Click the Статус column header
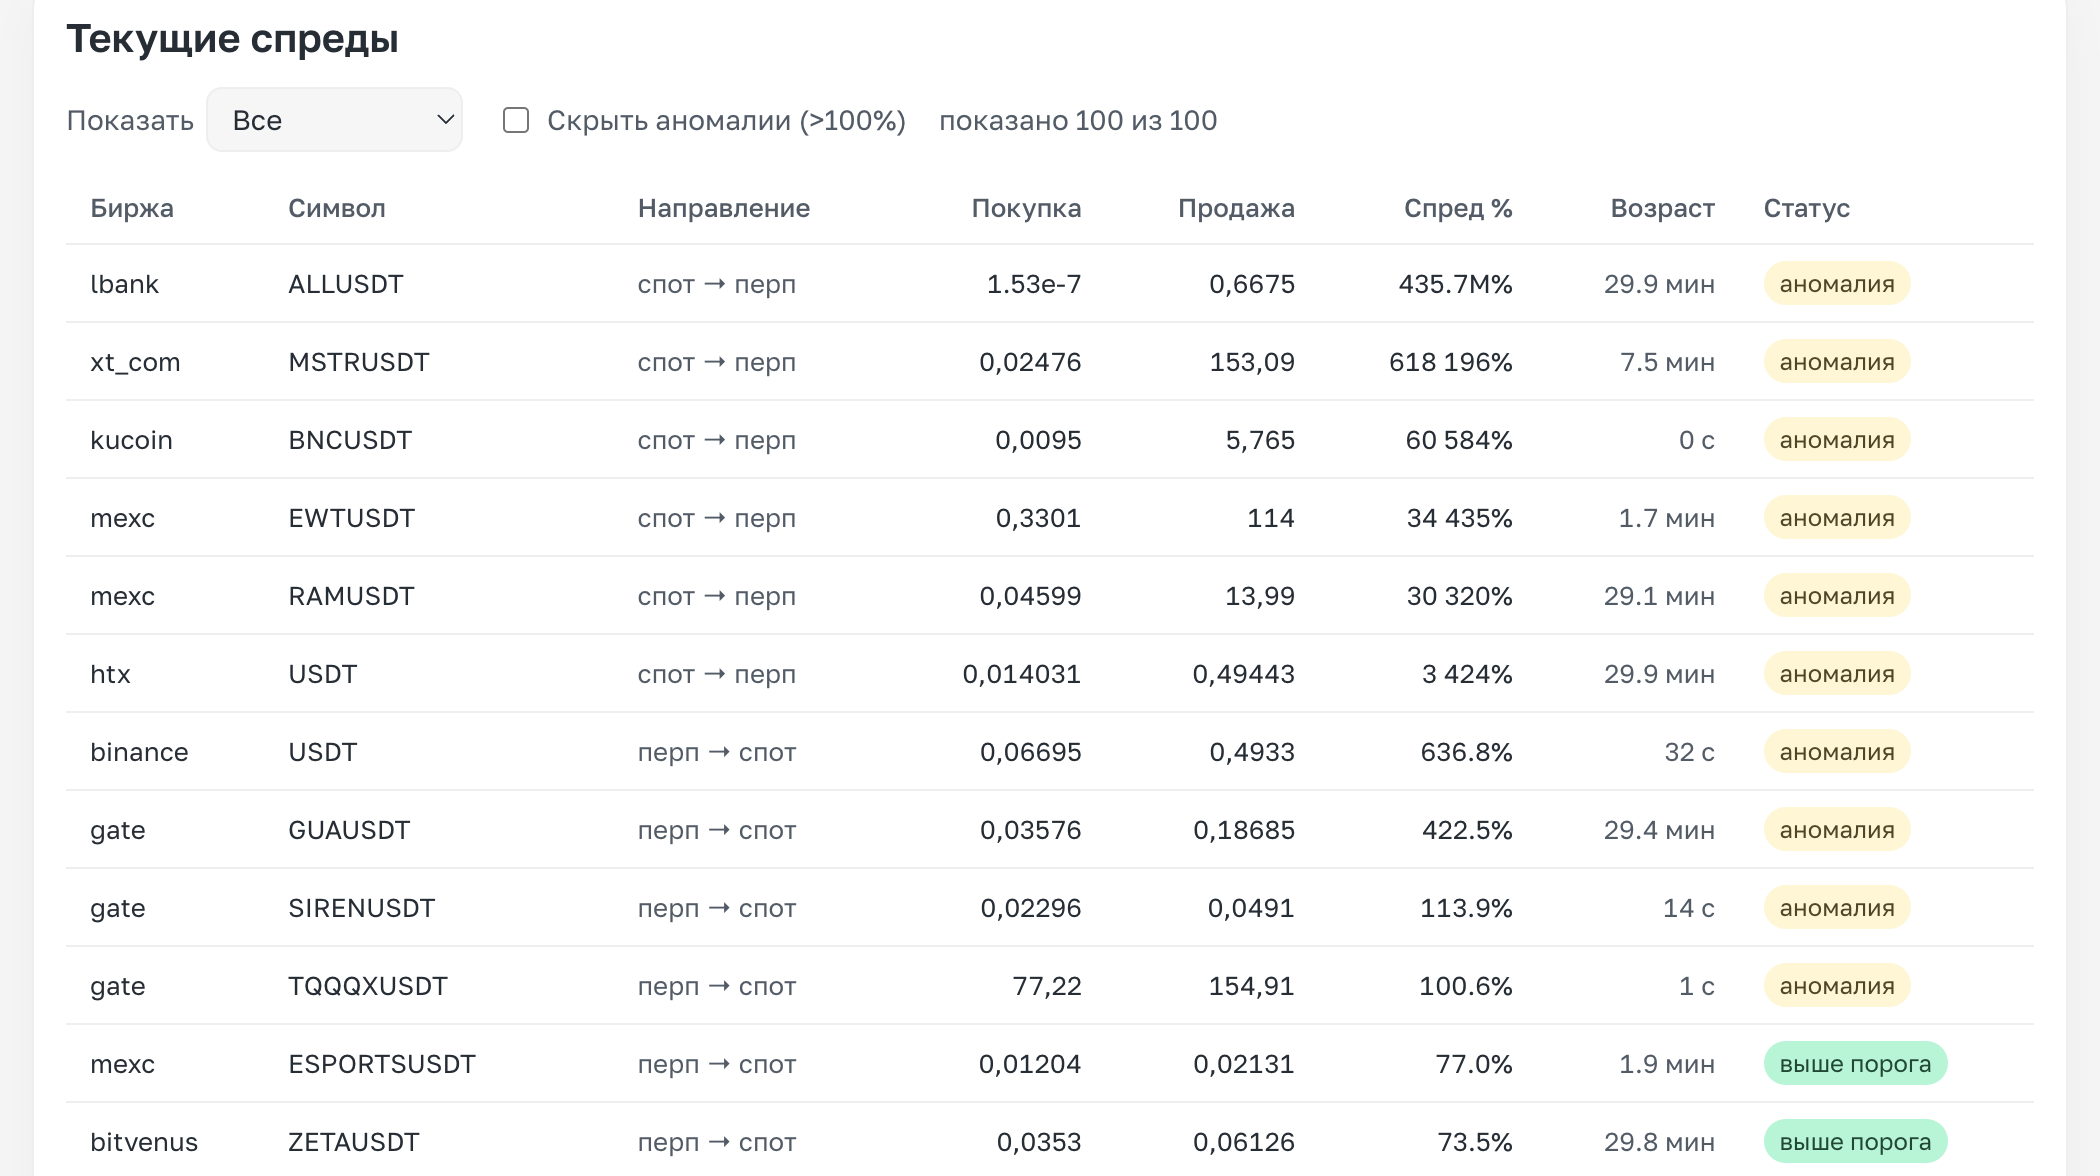The image size is (2100, 1176). pos(1806,208)
